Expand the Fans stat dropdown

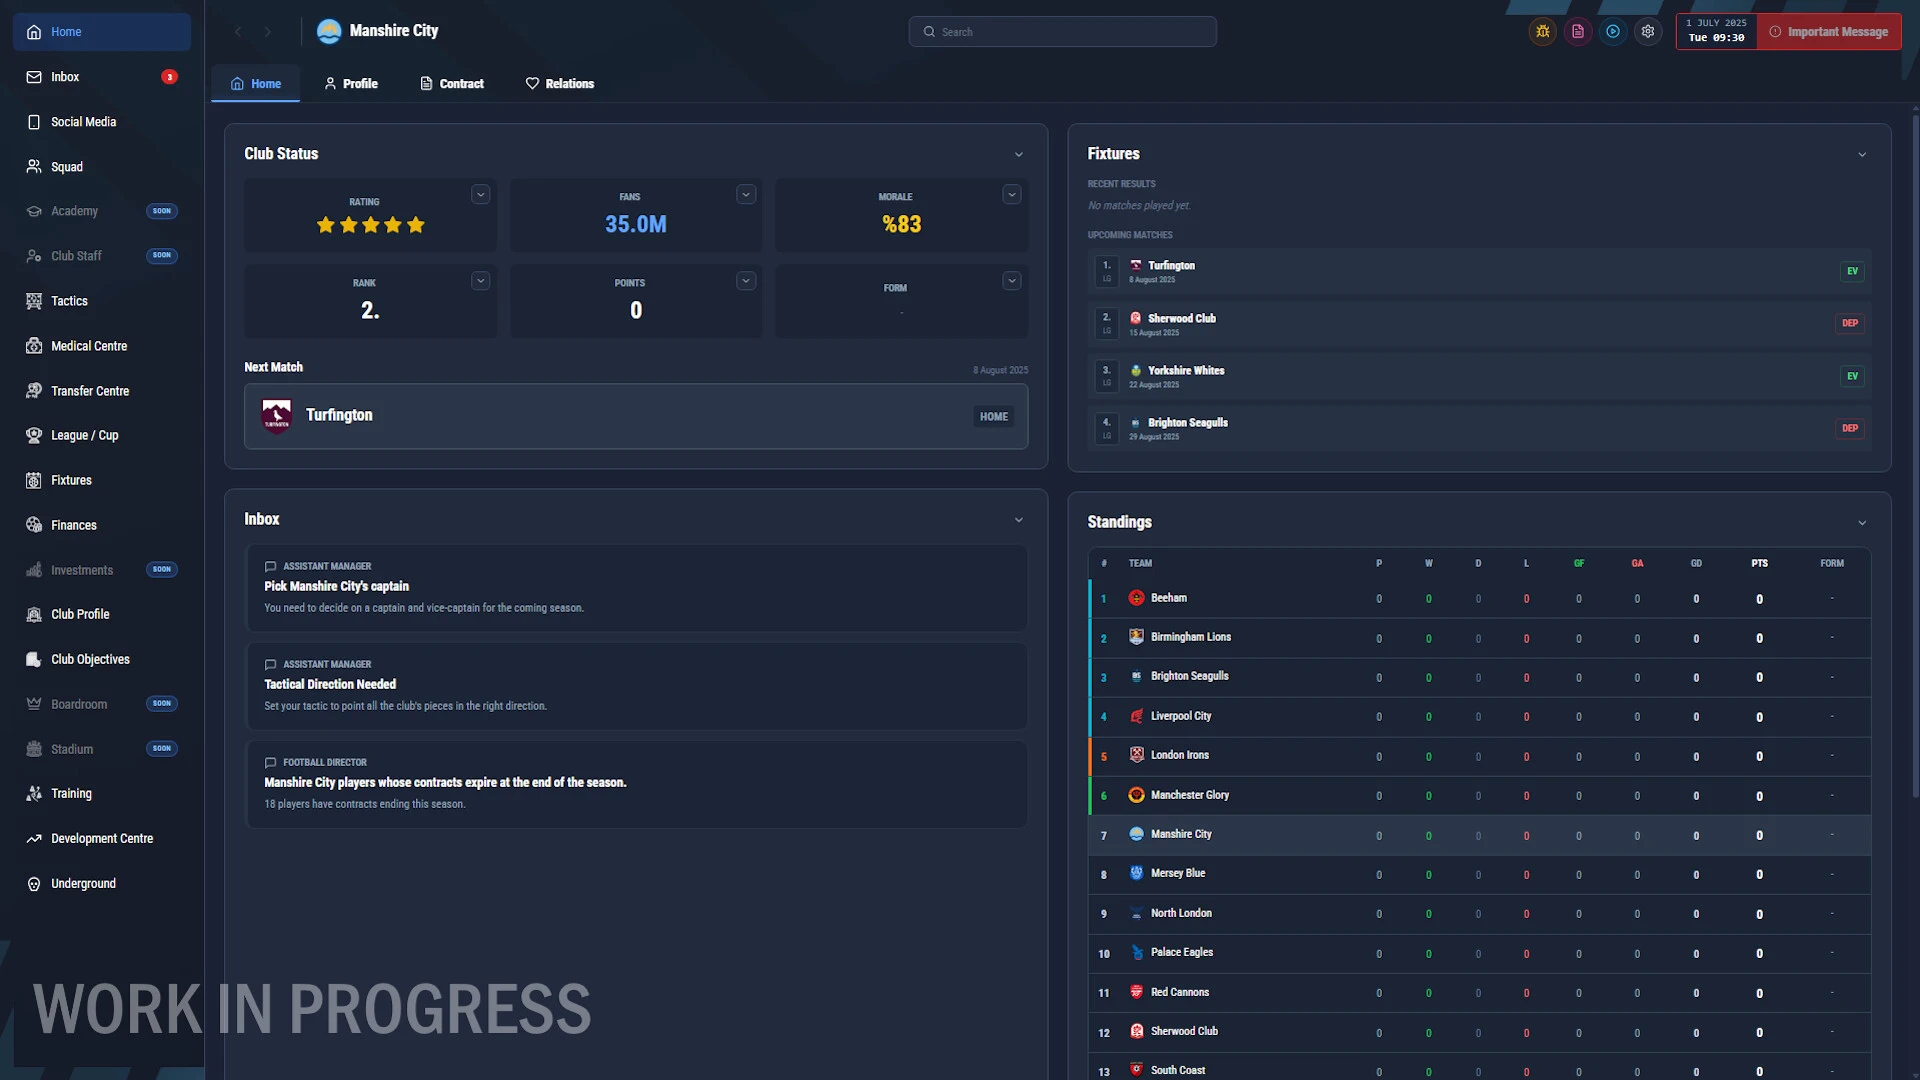746,195
